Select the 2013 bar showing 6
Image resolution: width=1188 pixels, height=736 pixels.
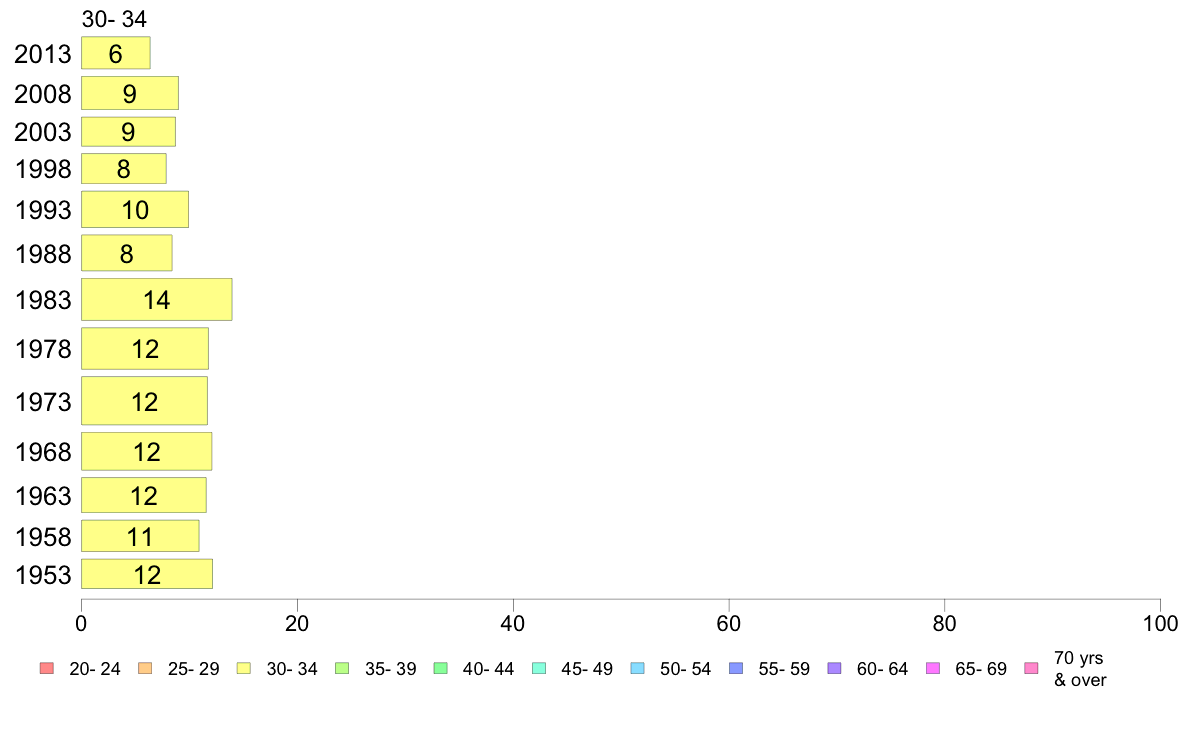115,54
